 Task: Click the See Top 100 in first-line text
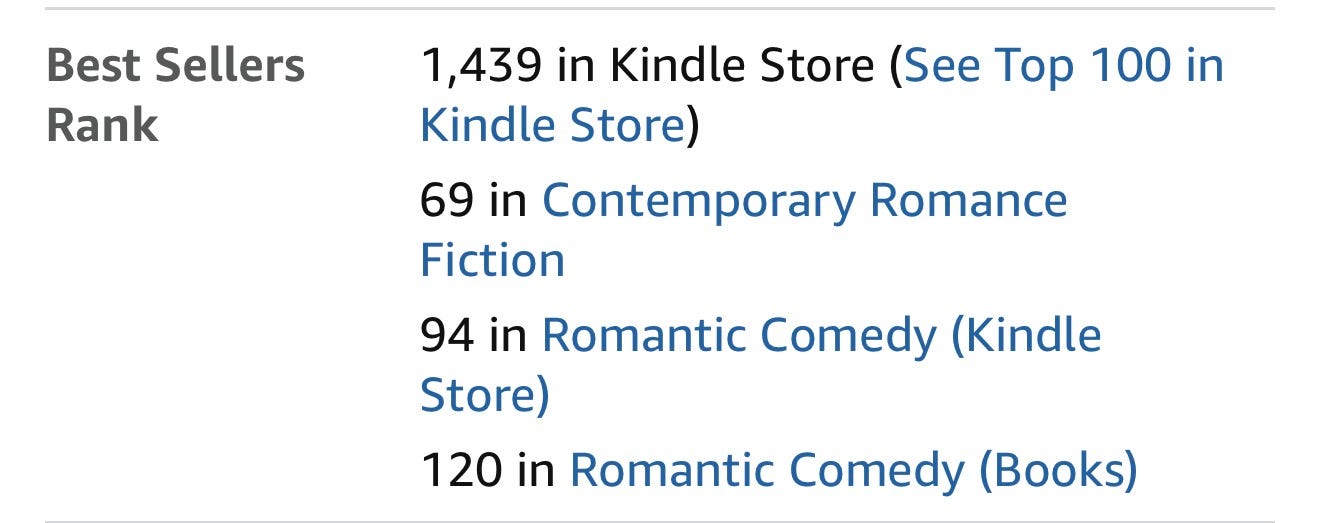1064,67
